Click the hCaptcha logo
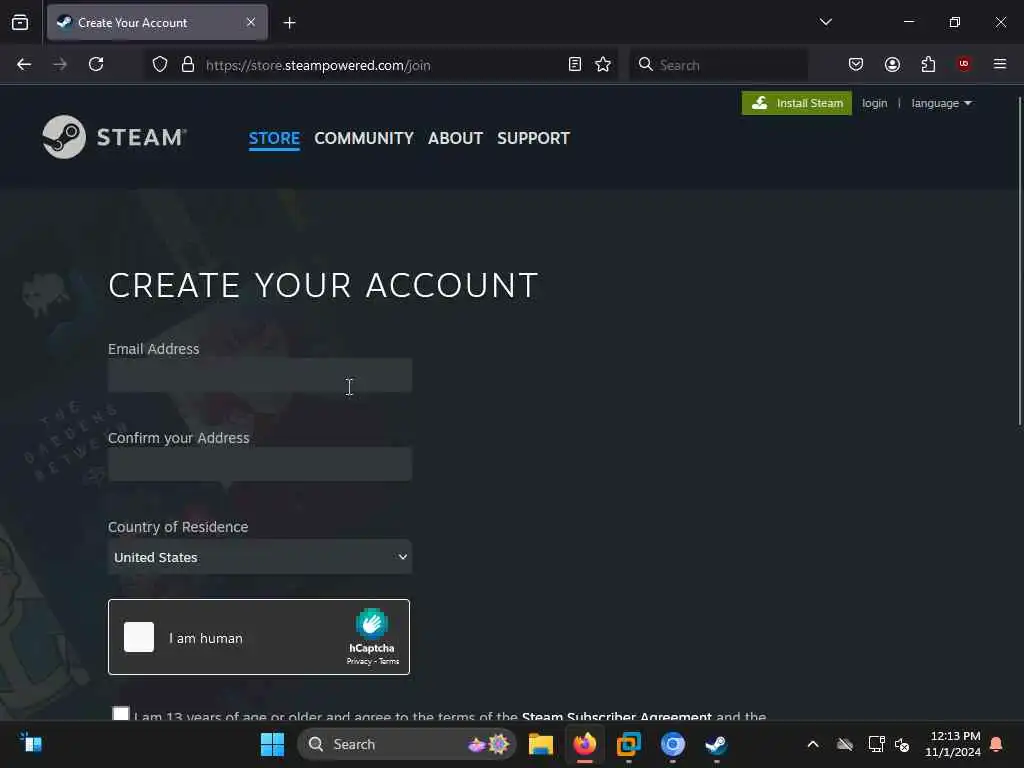 point(372,624)
